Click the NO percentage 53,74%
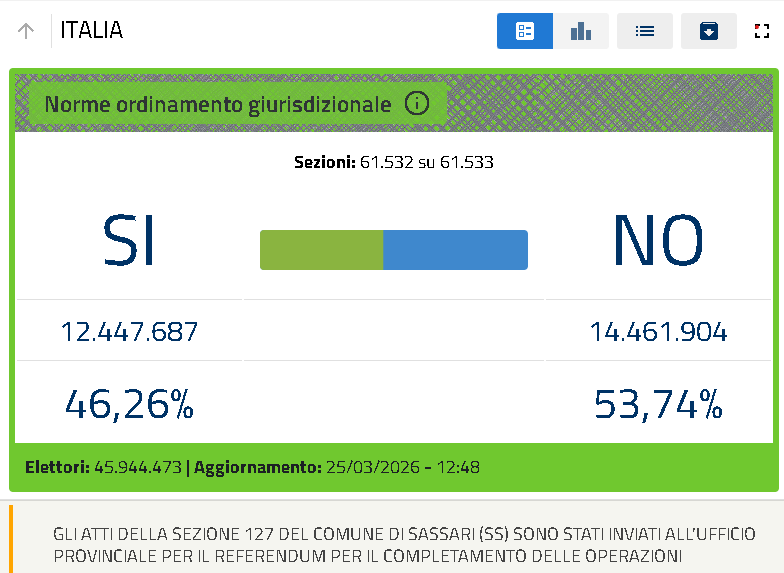Viewport: 784px width, 573px height. pos(658,404)
